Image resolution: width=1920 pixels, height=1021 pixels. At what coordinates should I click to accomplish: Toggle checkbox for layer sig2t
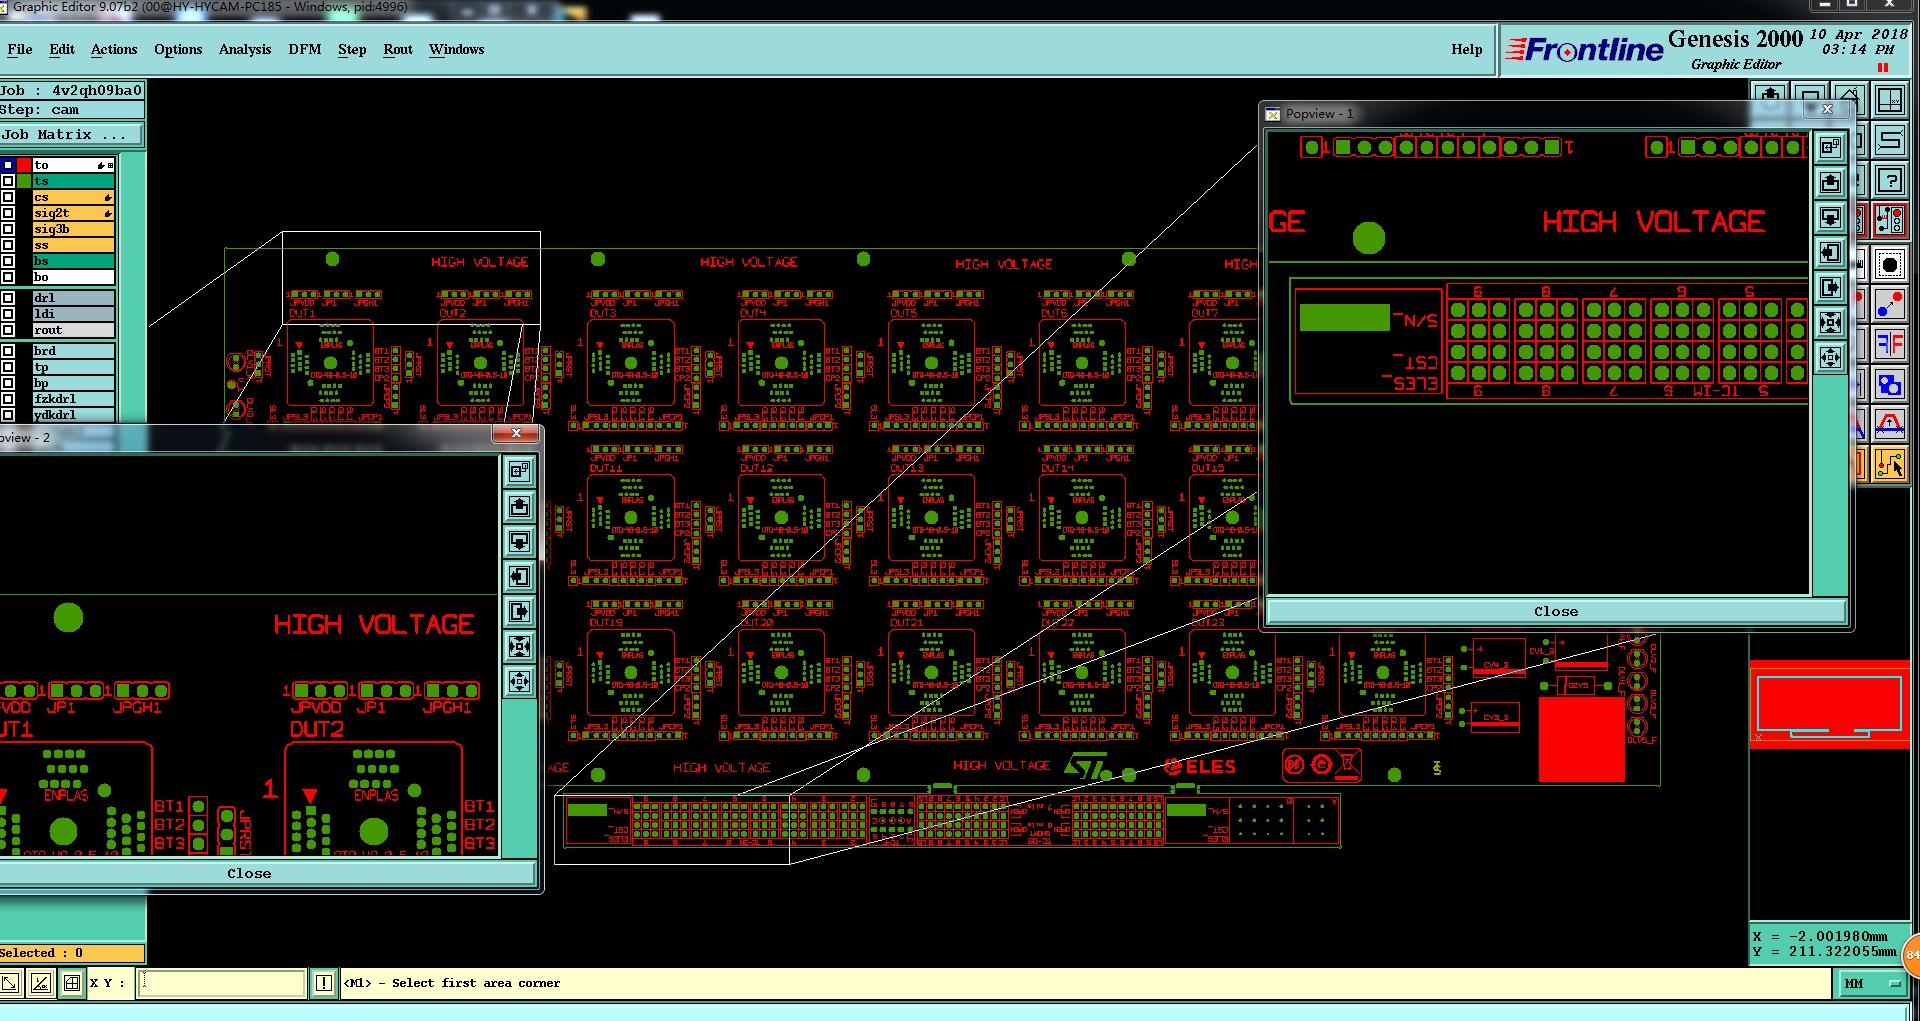[8, 213]
